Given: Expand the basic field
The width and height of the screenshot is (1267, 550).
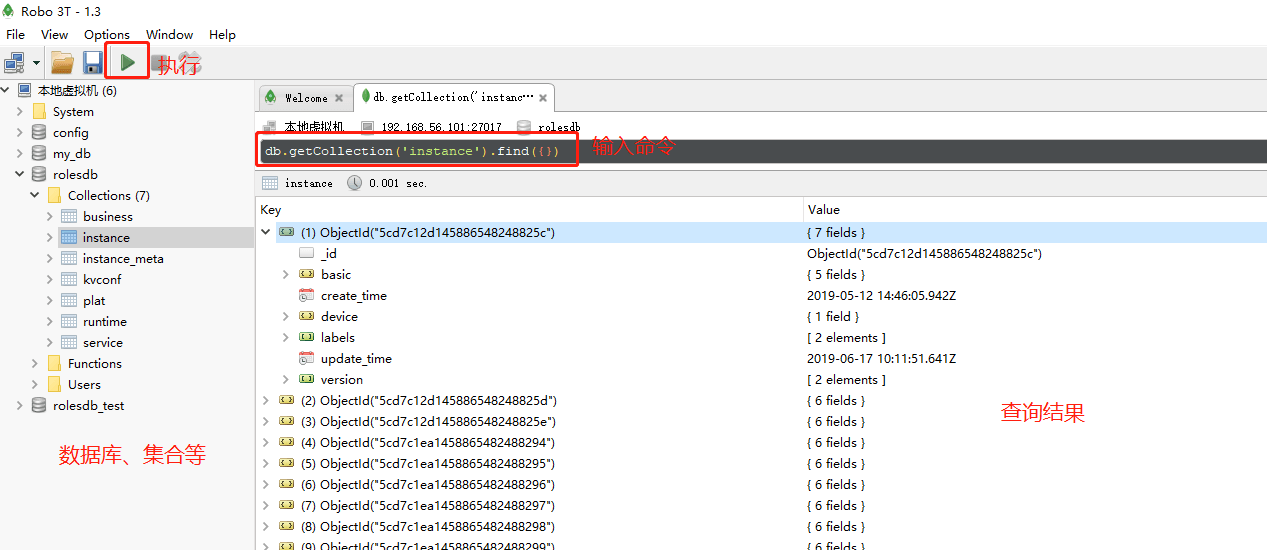Looking at the screenshot, I should click(286, 274).
